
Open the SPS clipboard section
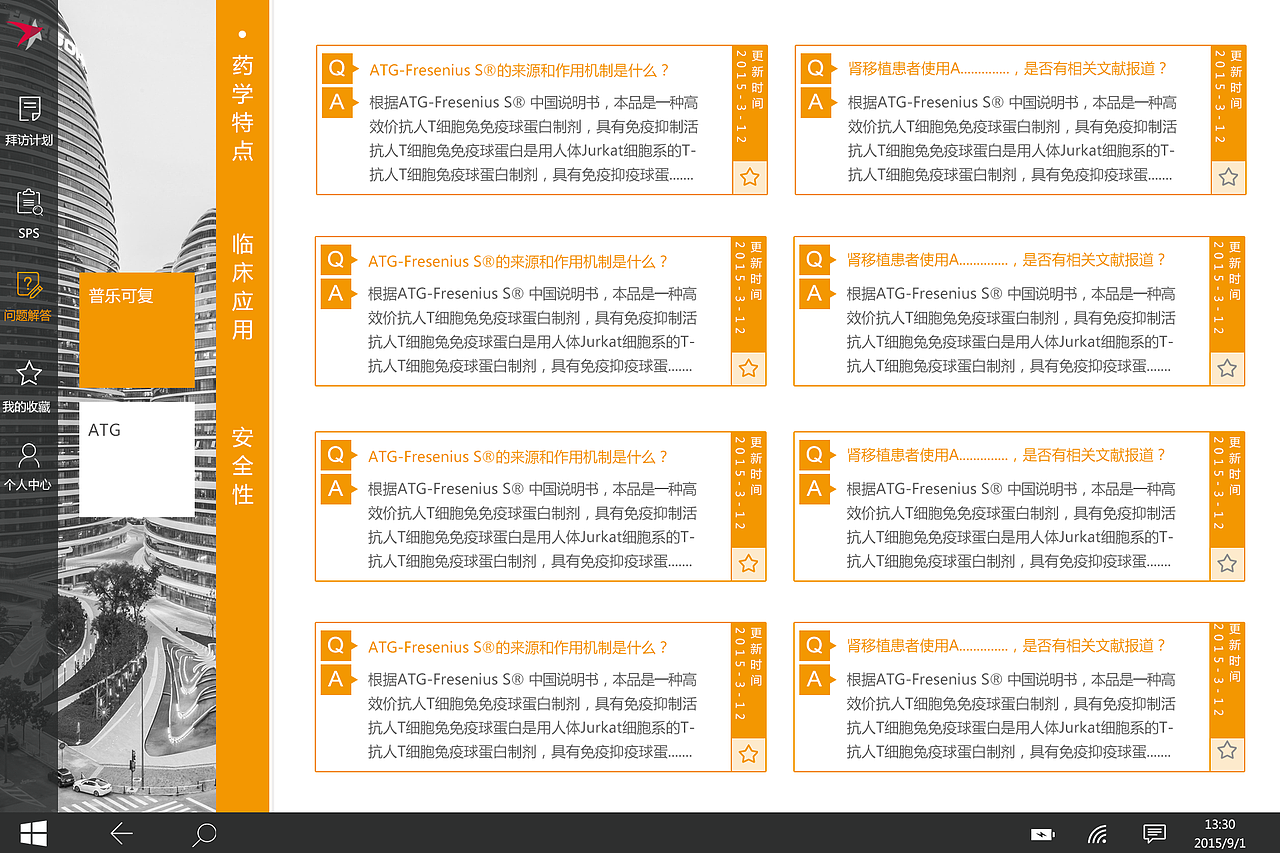[x=29, y=213]
